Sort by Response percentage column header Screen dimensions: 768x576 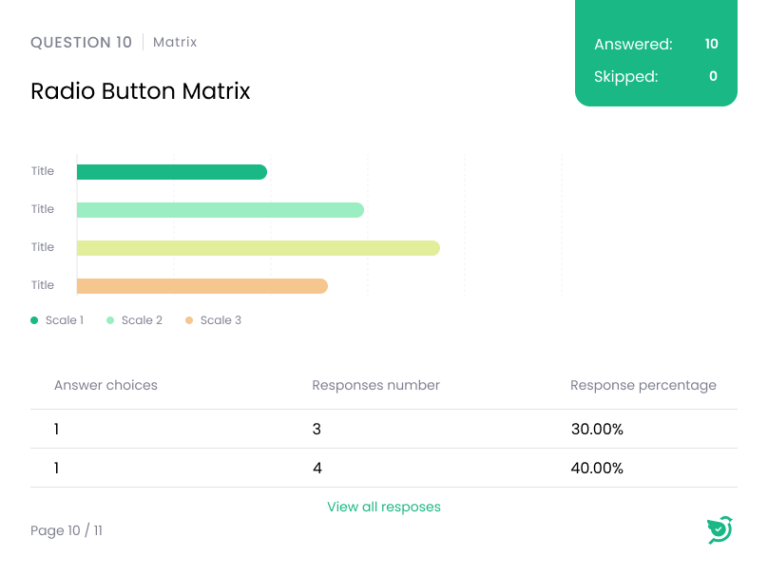point(643,385)
